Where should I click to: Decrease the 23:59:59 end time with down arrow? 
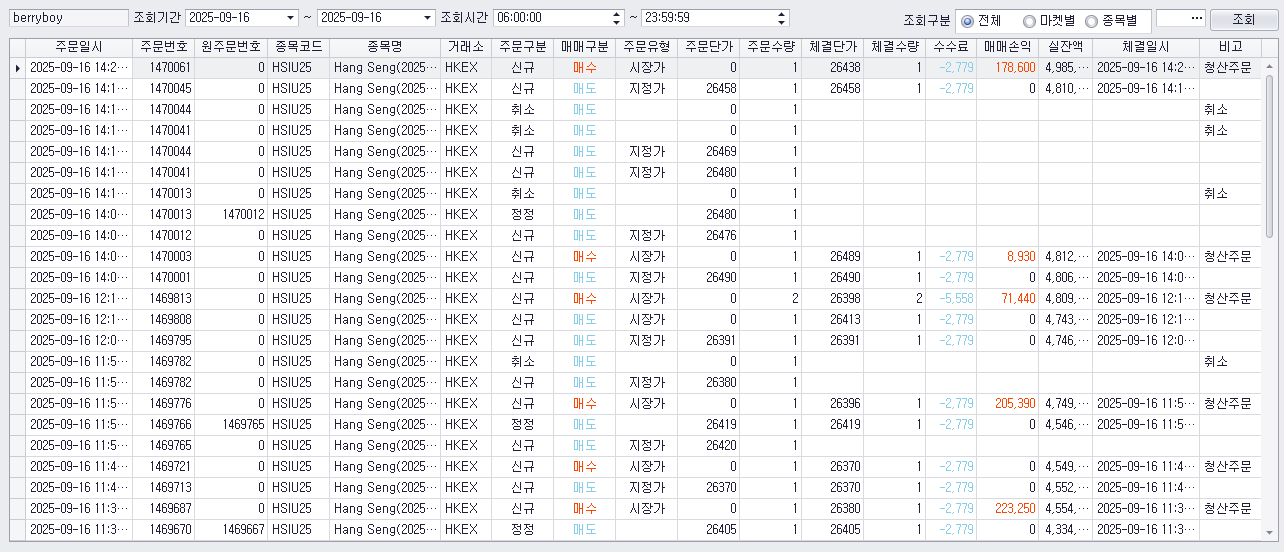coord(781,22)
